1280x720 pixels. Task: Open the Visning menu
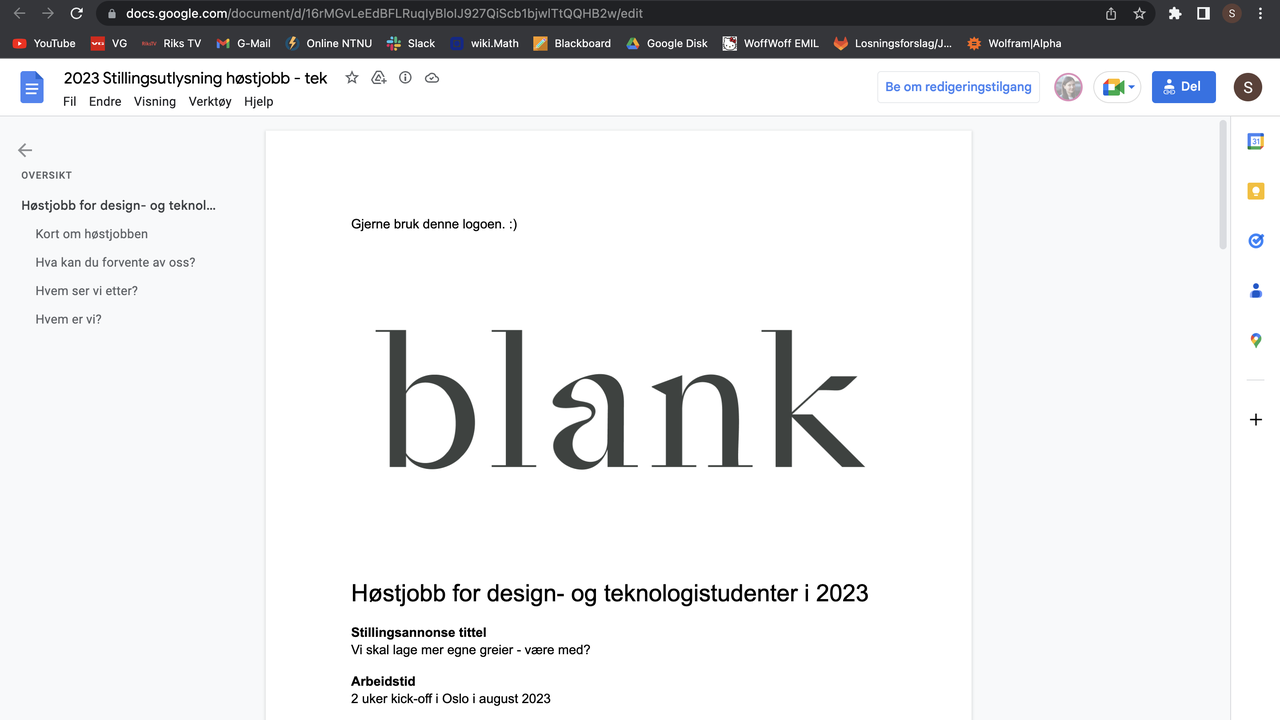click(x=155, y=101)
